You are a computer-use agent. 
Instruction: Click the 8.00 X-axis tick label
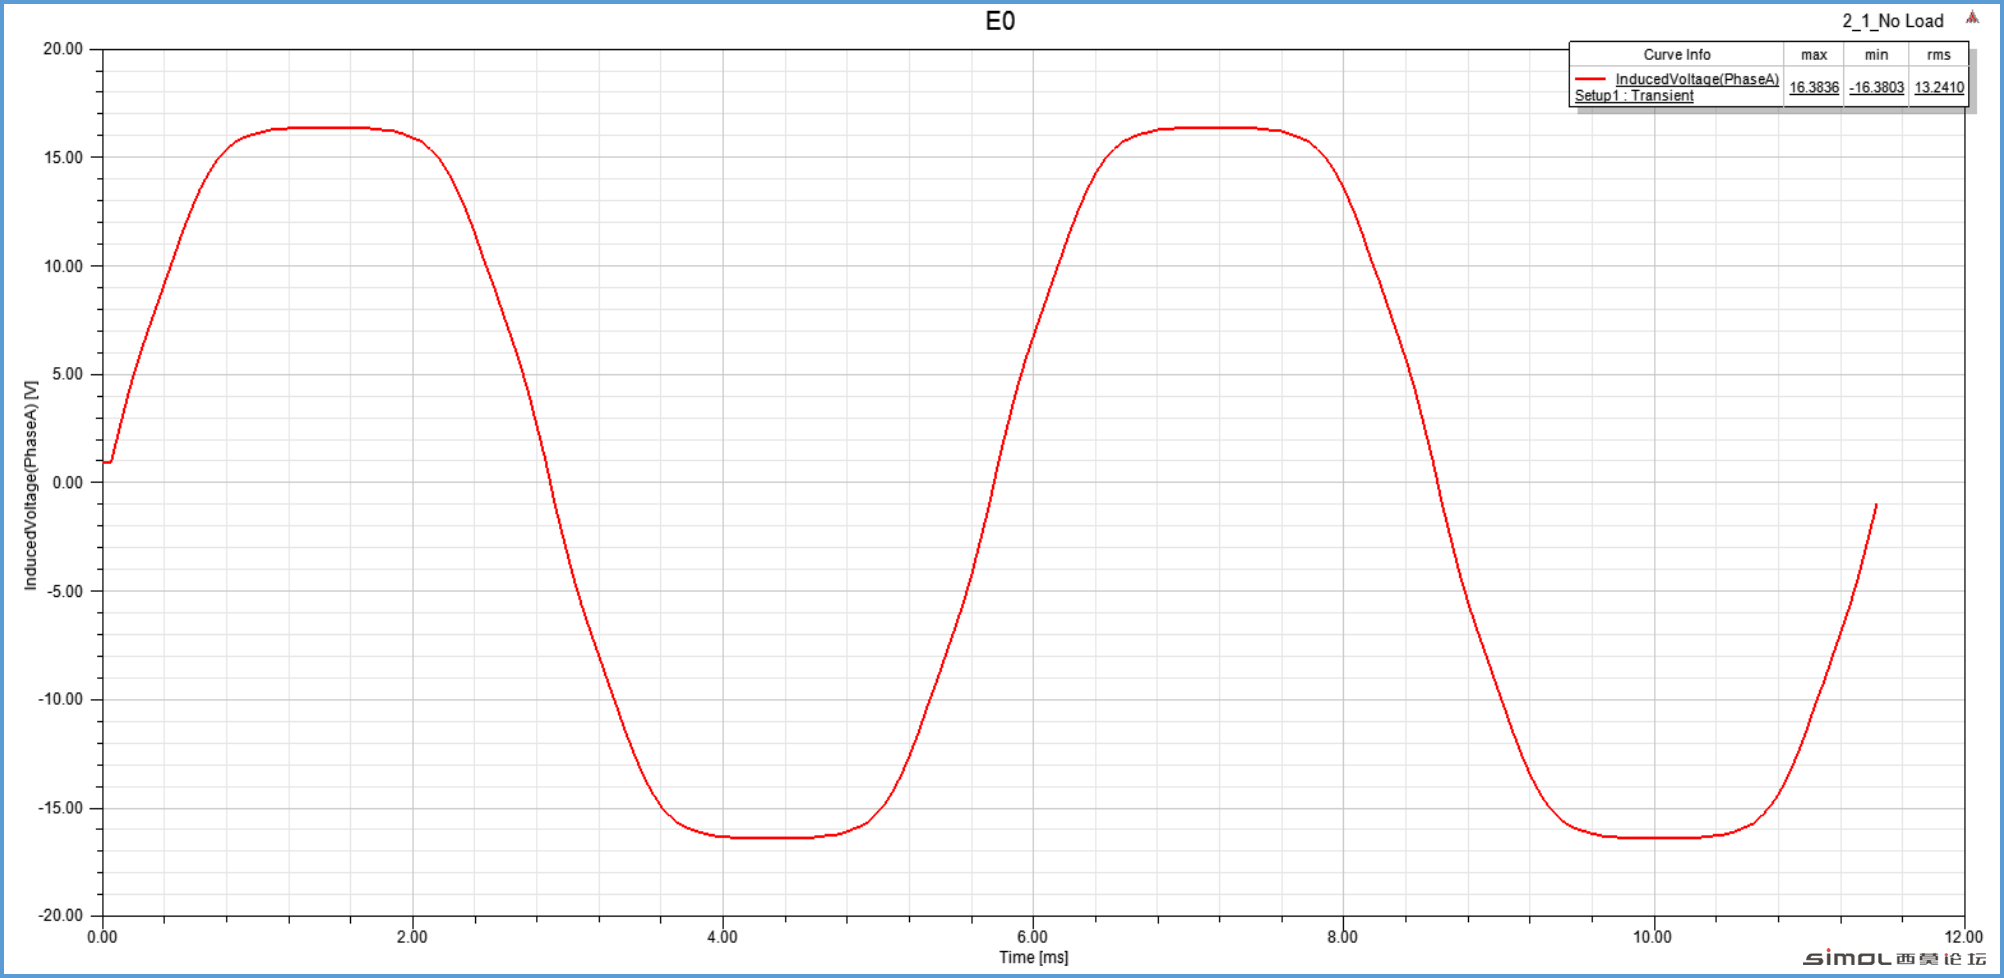pos(1343,937)
